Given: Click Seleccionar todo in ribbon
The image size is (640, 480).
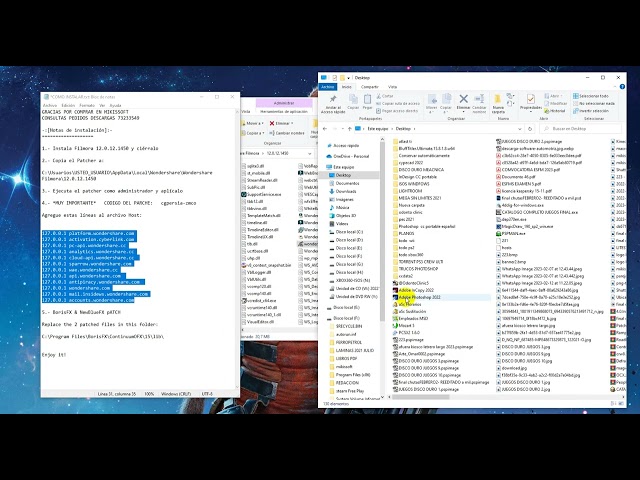Looking at the screenshot, I should (591, 96).
